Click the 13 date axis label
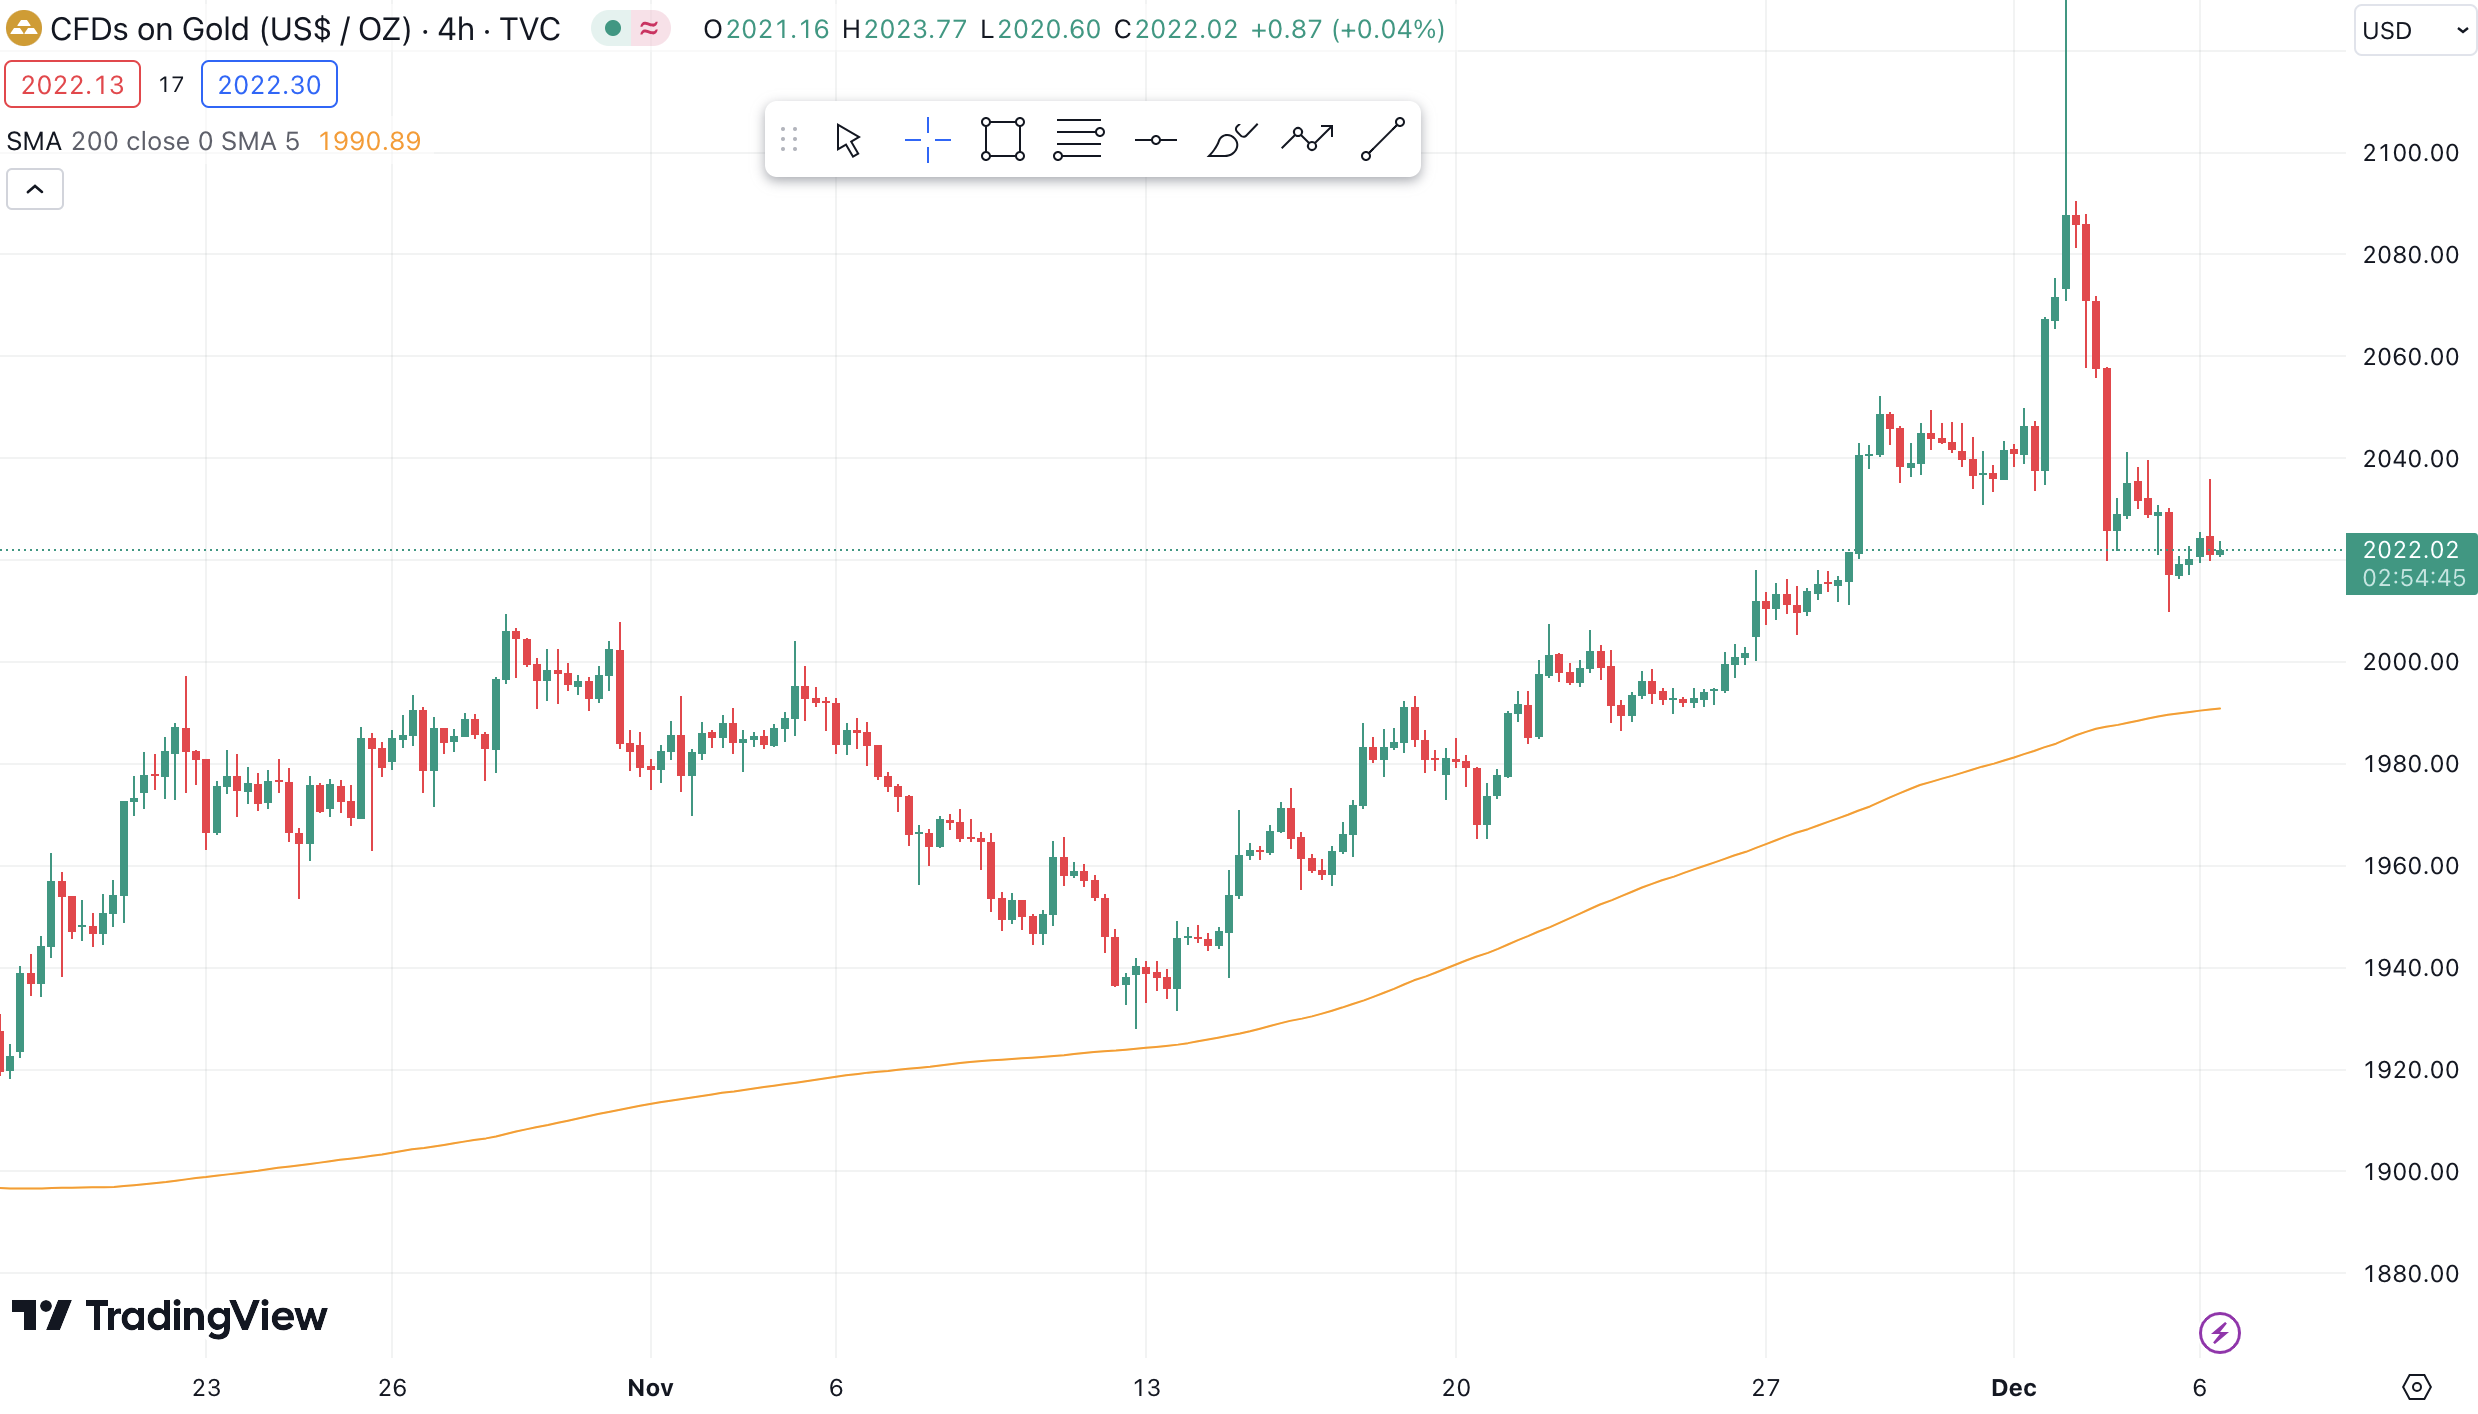 (1146, 1388)
